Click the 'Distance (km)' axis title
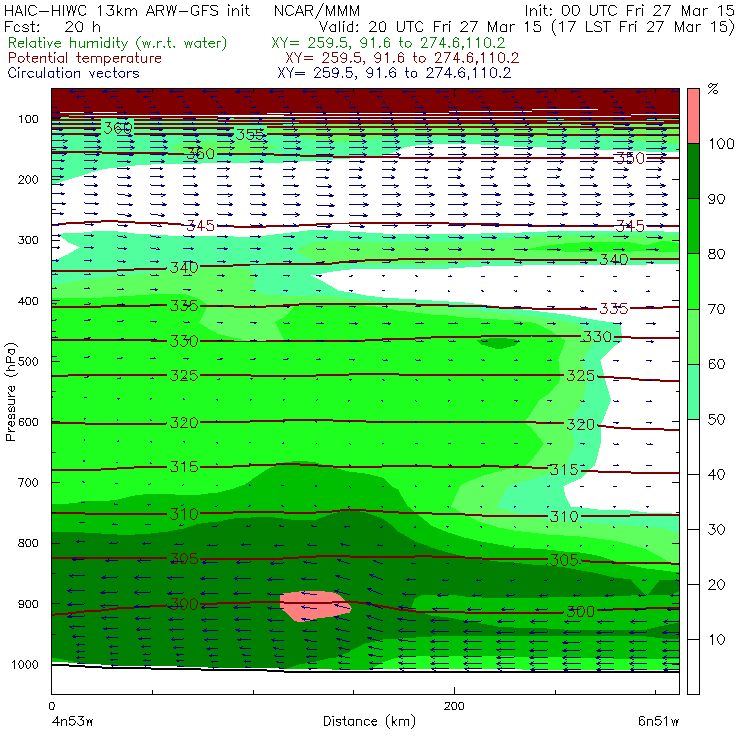The width and height of the screenshot is (740, 740). [369, 722]
